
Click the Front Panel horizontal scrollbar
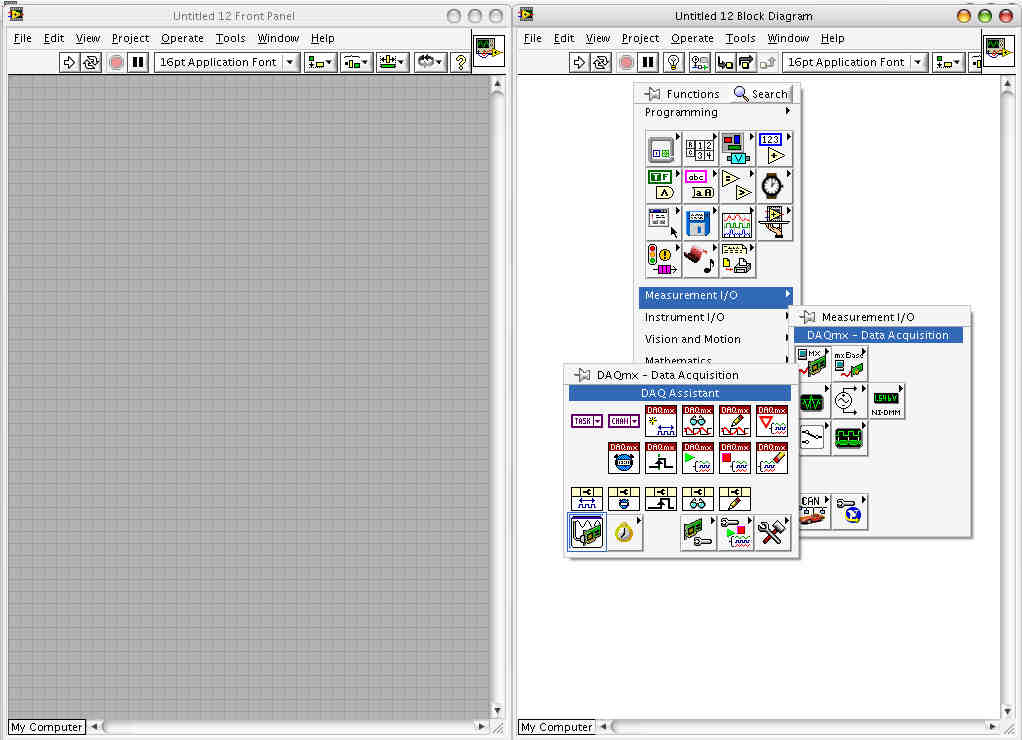tap(289, 726)
